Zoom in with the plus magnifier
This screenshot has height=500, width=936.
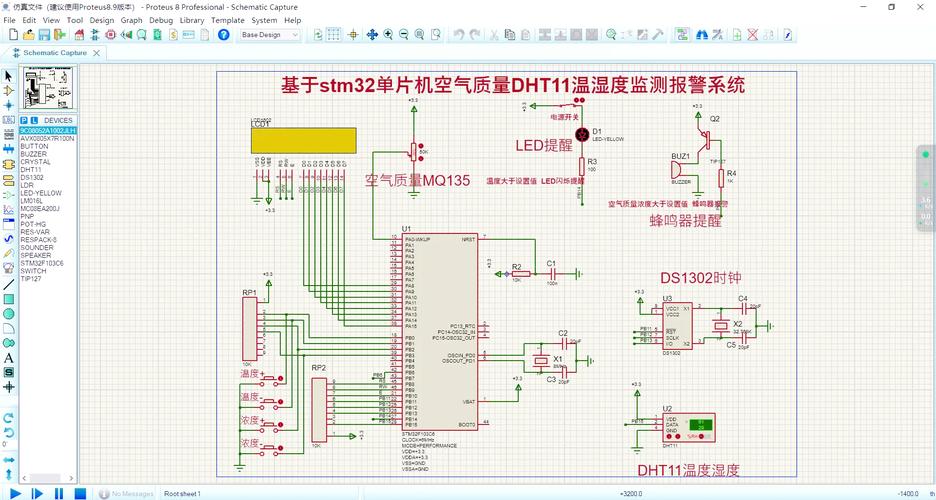(388, 35)
